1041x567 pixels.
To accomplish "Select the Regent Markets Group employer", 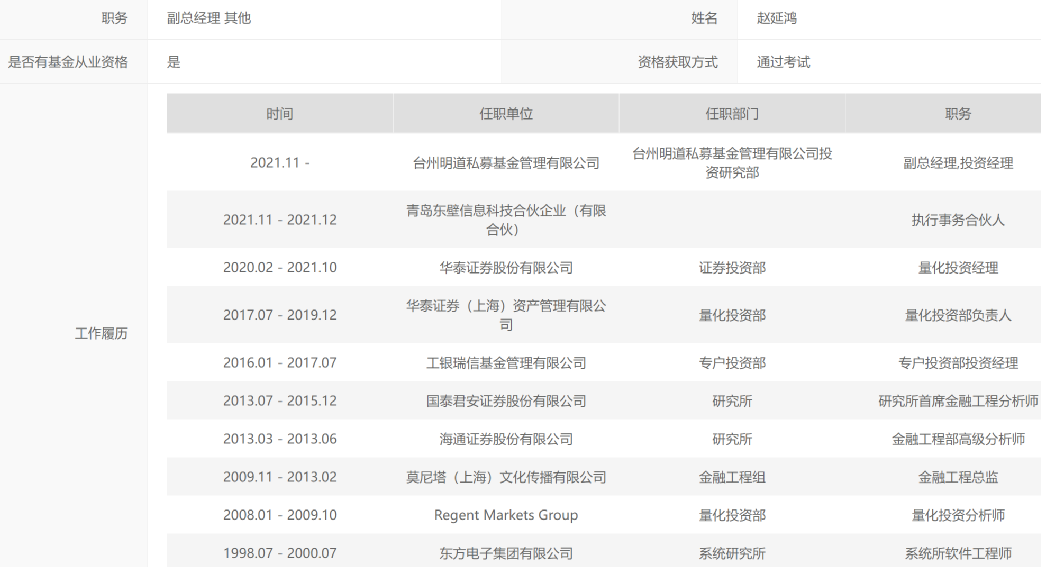I will (506, 515).
